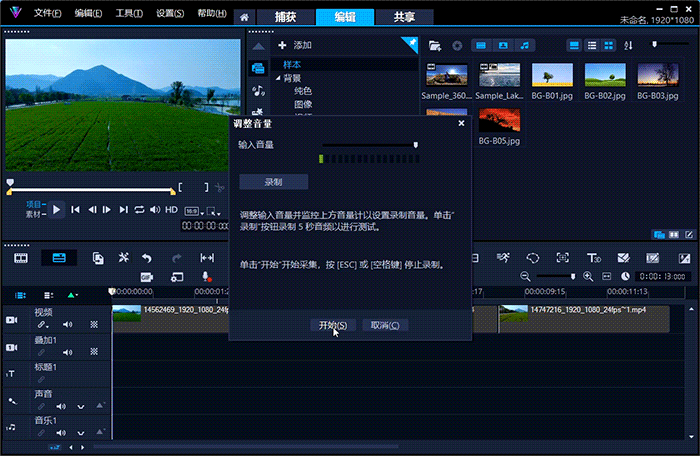Click the import media folder icon
Image resolution: width=700 pixels, height=456 pixels.
coord(435,45)
